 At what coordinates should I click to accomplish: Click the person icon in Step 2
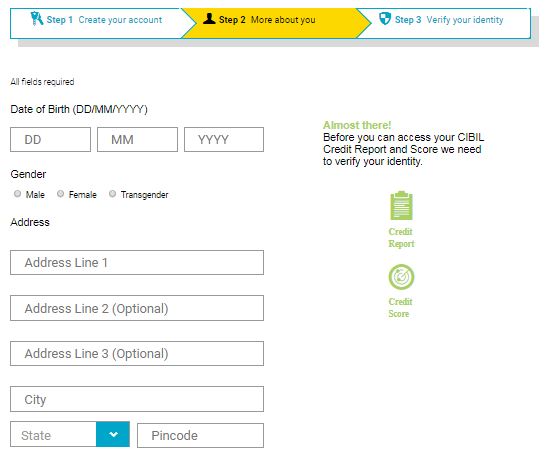[x=209, y=18]
